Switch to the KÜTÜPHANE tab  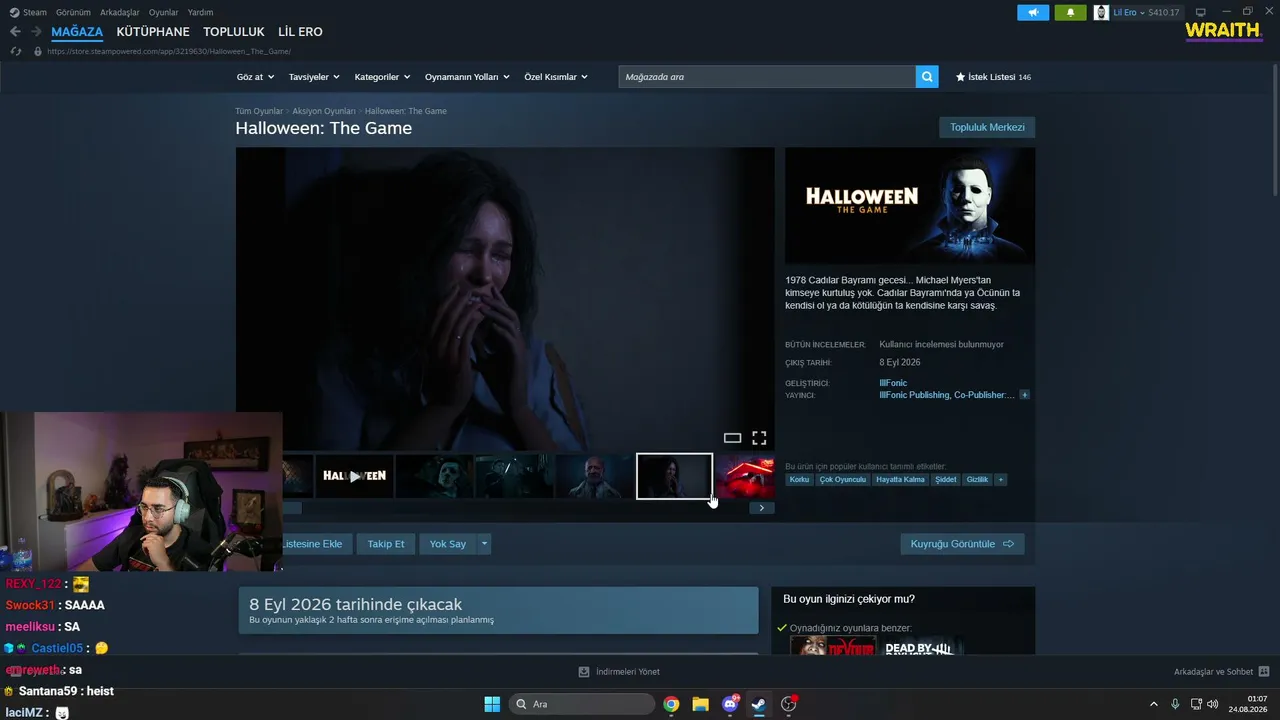pyautogui.click(x=153, y=32)
